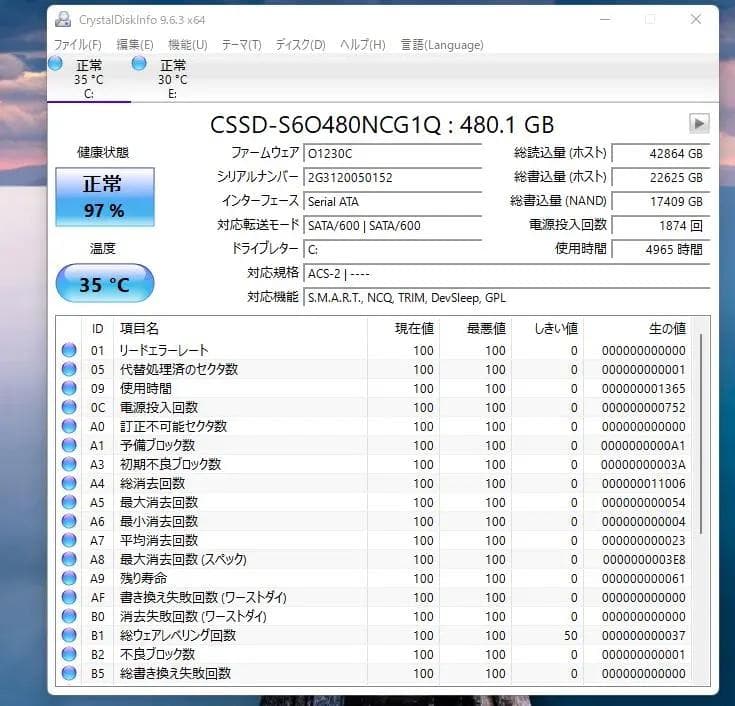Select raw value 000000011006

pyautogui.click(x=644, y=483)
